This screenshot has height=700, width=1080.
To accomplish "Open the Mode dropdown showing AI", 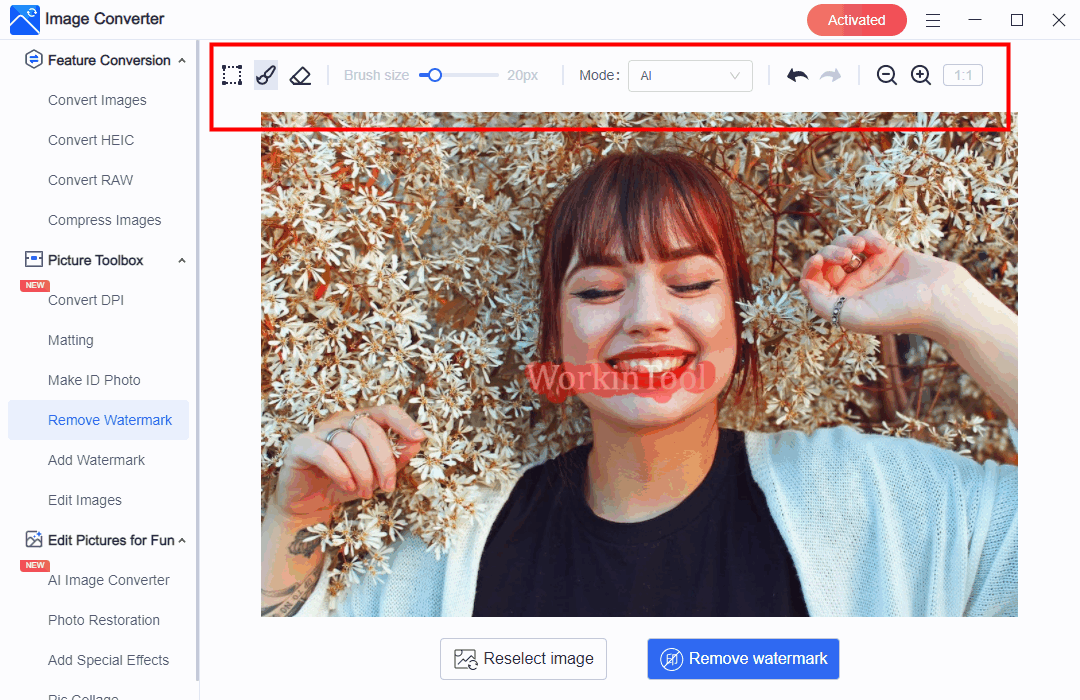I will click(690, 76).
